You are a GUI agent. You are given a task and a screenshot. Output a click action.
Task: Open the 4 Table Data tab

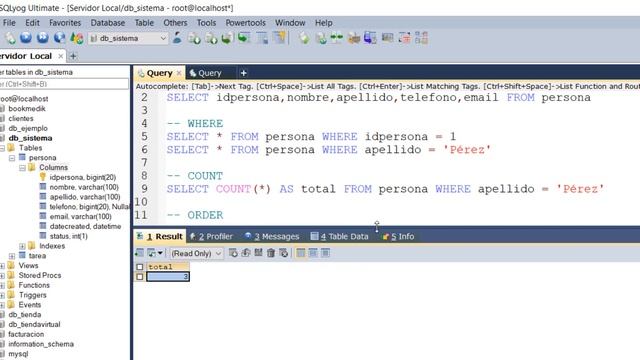pyautogui.click(x=340, y=236)
